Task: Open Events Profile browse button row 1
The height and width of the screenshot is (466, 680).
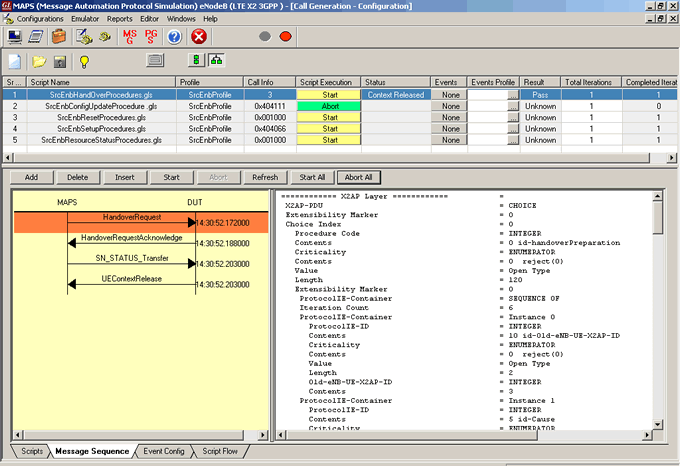Action: pos(513,95)
